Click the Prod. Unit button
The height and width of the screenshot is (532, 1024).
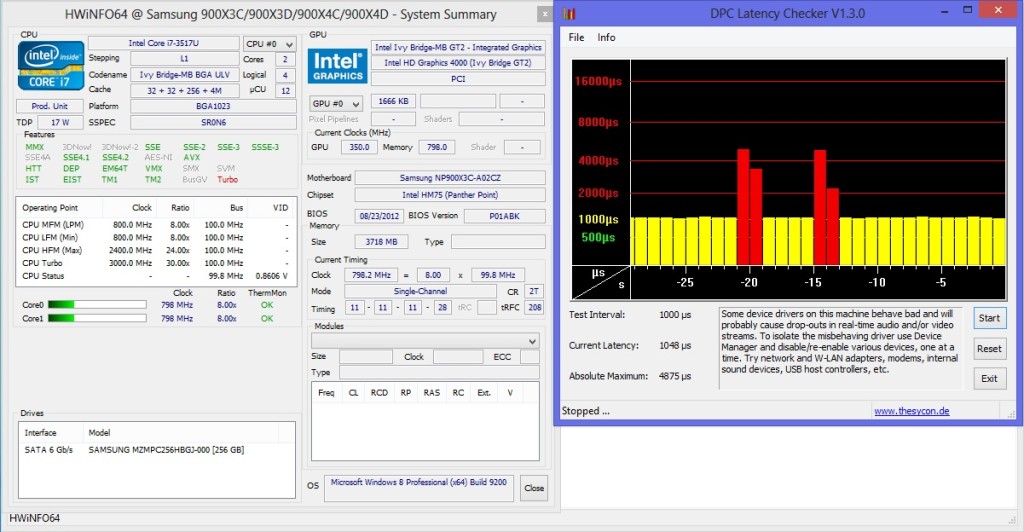click(50, 106)
